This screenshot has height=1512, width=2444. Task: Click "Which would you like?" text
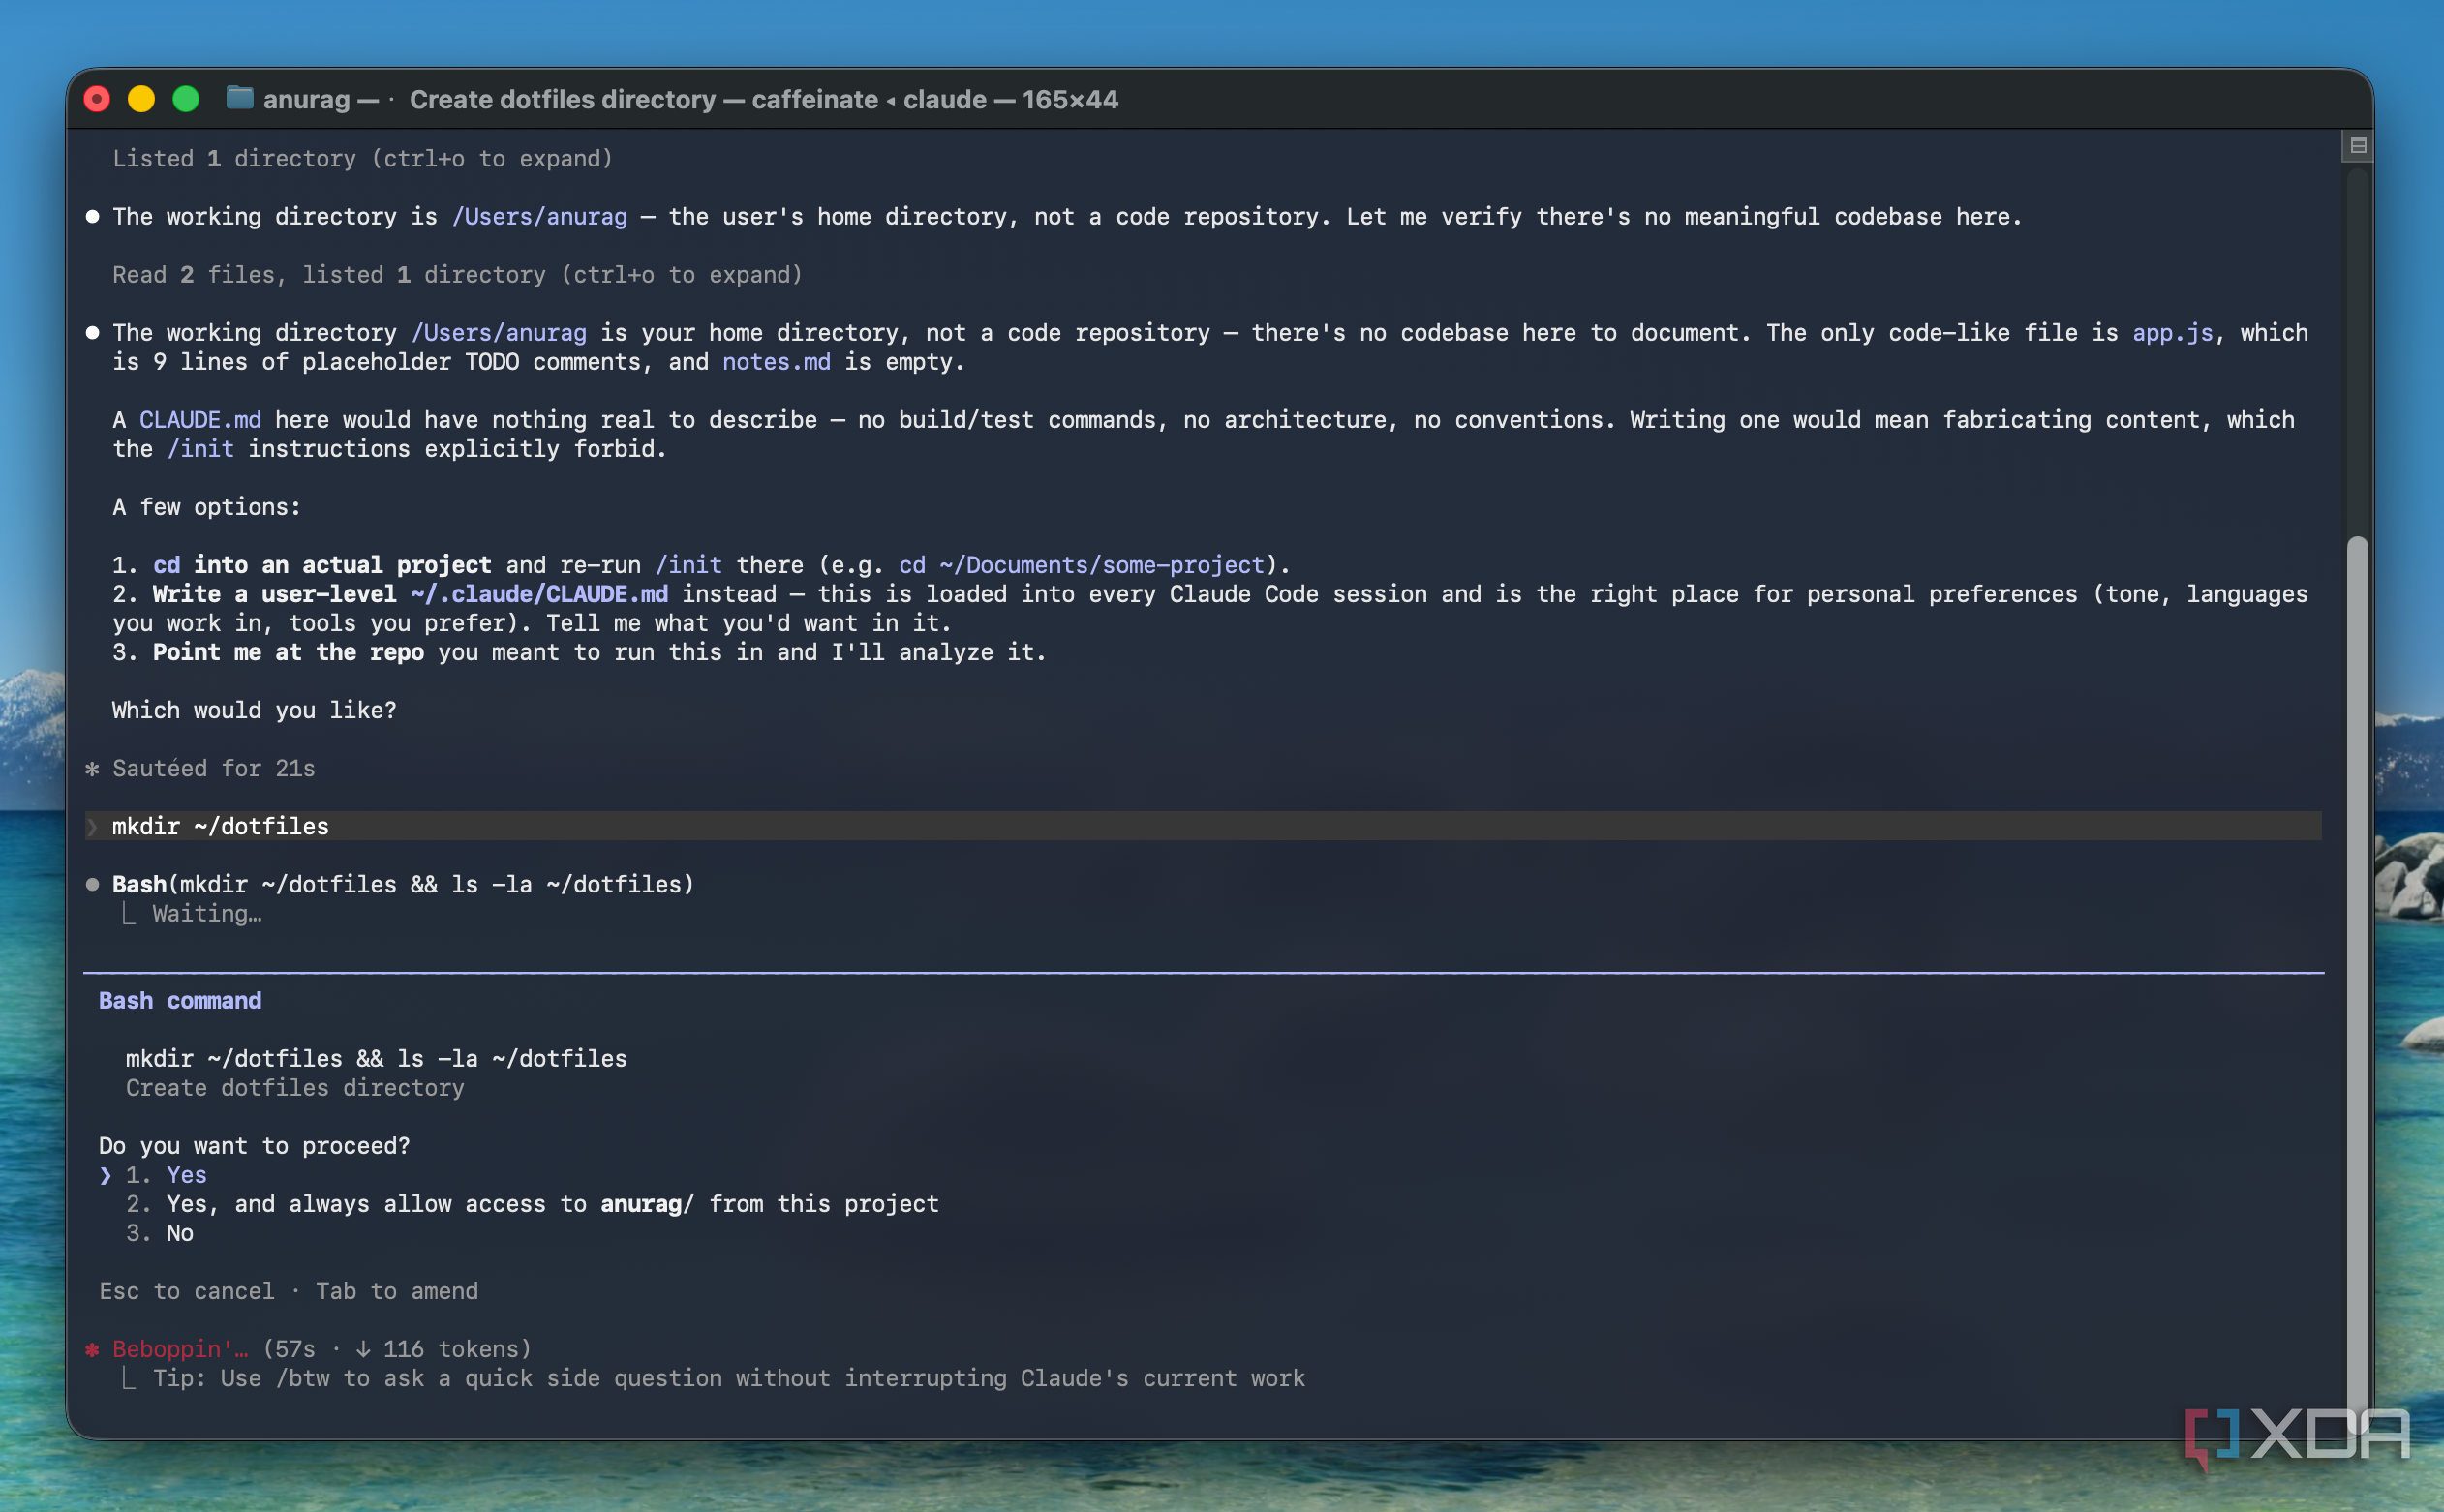pos(254,711)
